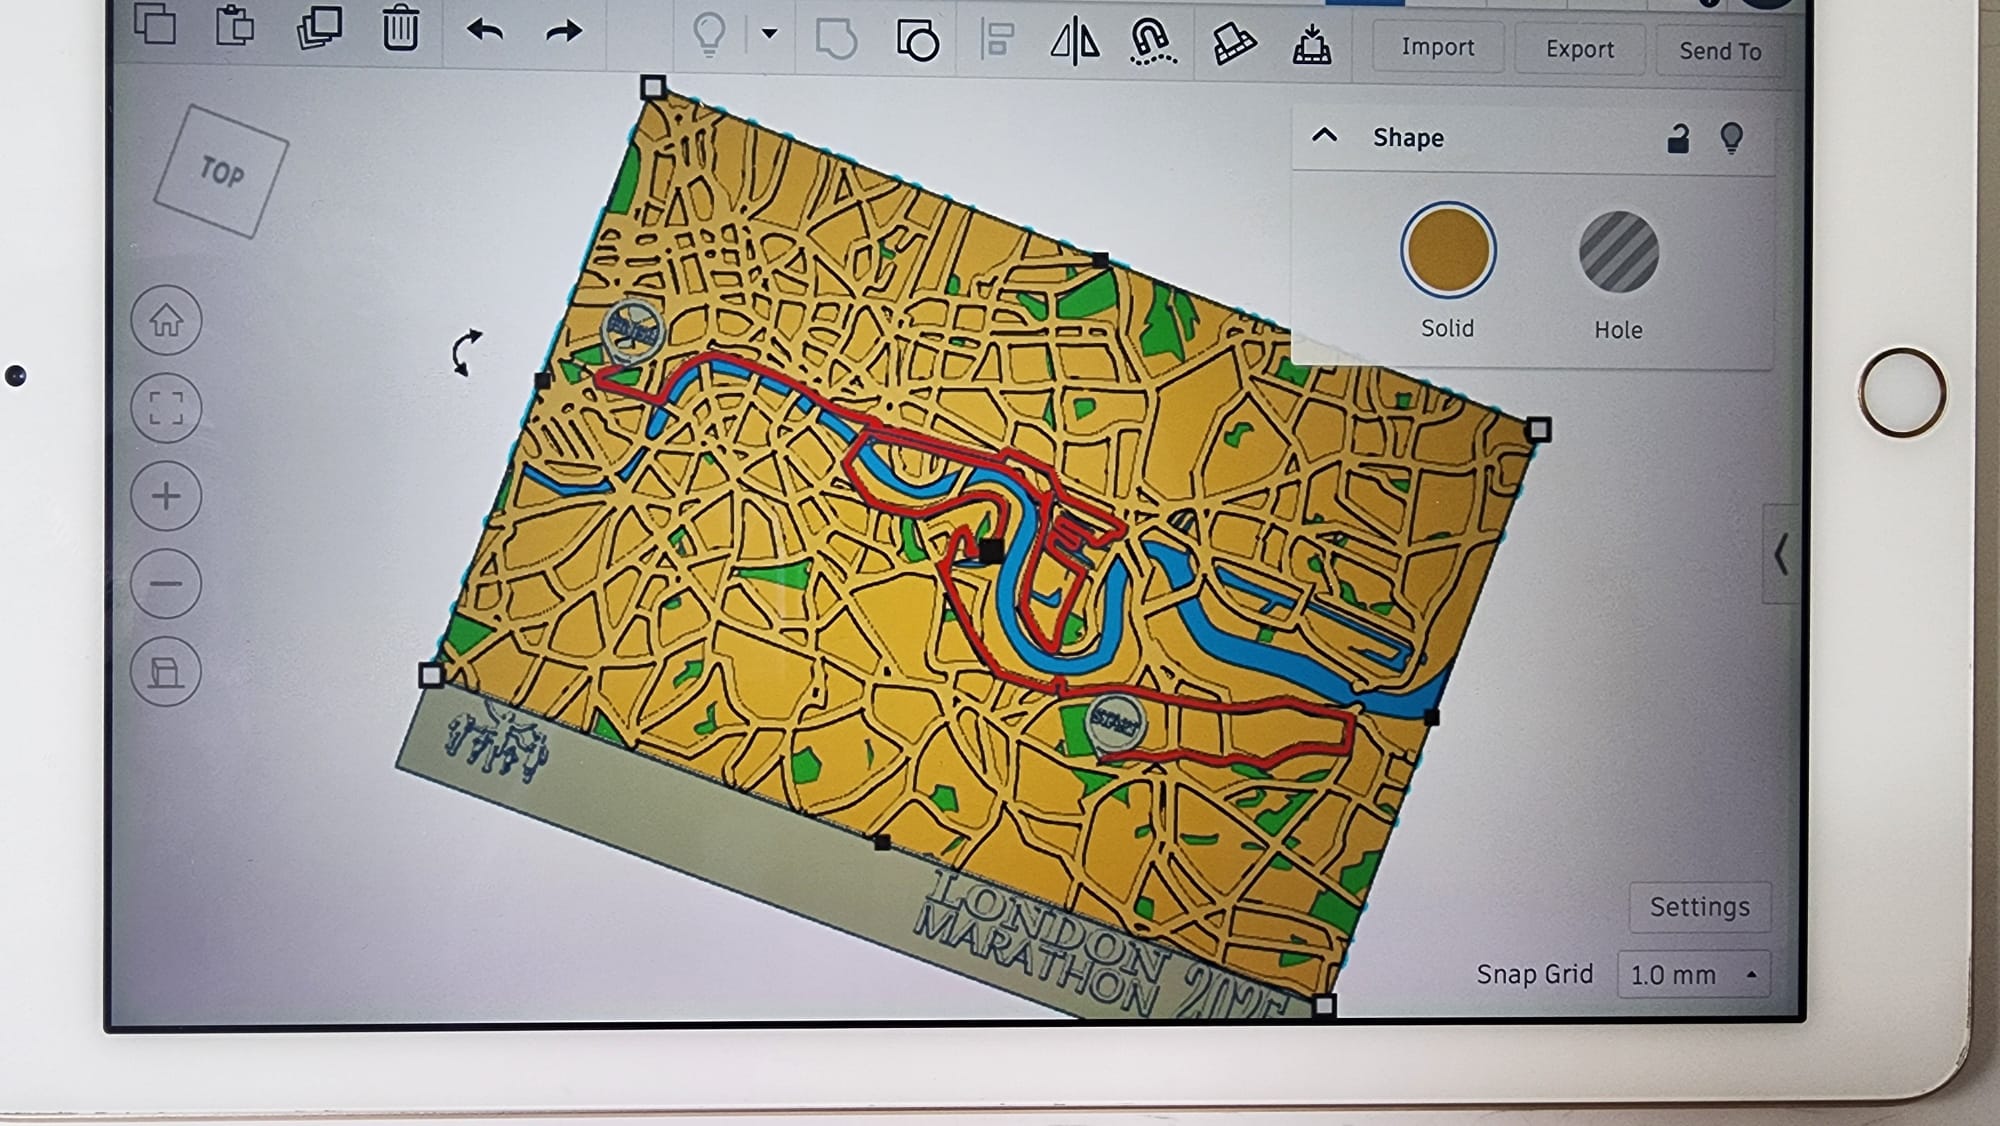Open the Export button
2000x1126 pixels.
click(1580, 49)
